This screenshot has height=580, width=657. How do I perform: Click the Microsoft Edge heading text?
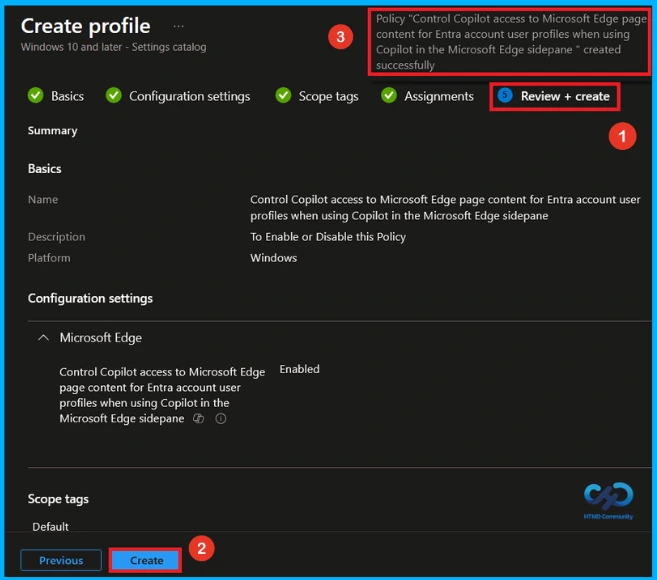pos(101,338)
